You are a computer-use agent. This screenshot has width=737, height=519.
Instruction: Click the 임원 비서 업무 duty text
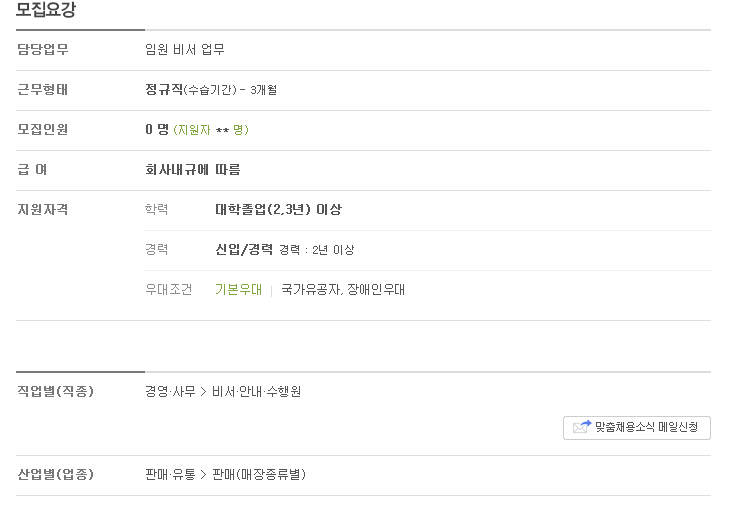click(185, 49)
